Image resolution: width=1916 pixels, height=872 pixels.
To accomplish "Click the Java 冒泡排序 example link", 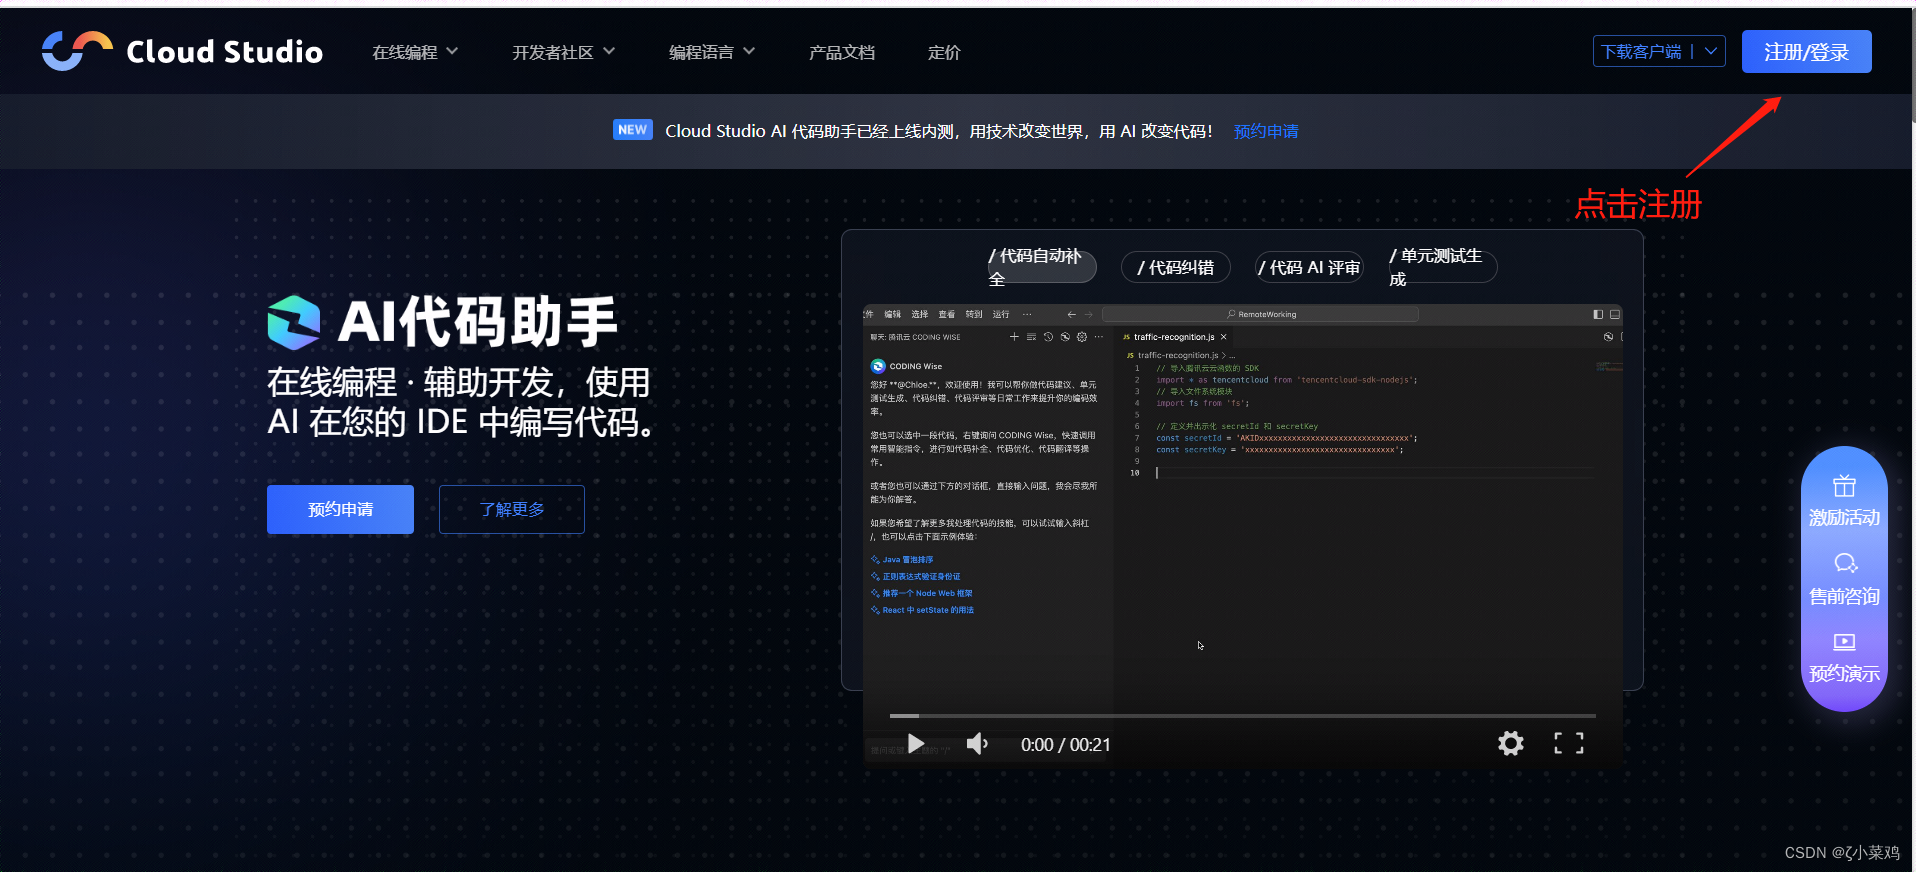I will click(907, 560).
